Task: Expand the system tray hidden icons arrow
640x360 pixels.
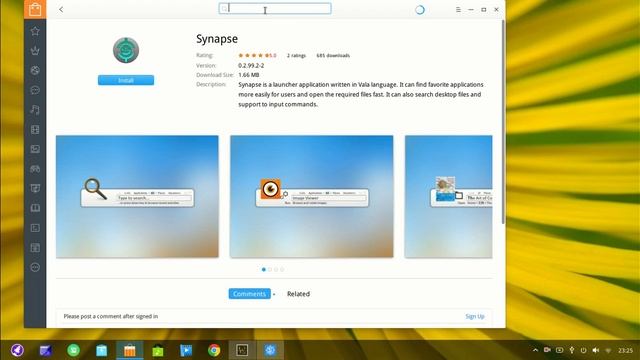Action: click(535, 350)
